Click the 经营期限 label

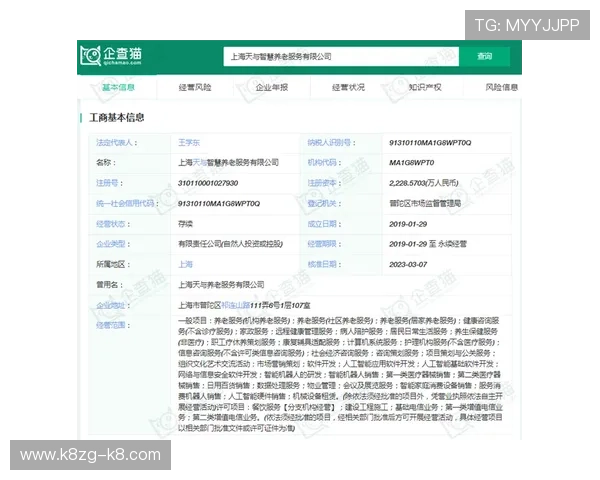tap(324, 244)
